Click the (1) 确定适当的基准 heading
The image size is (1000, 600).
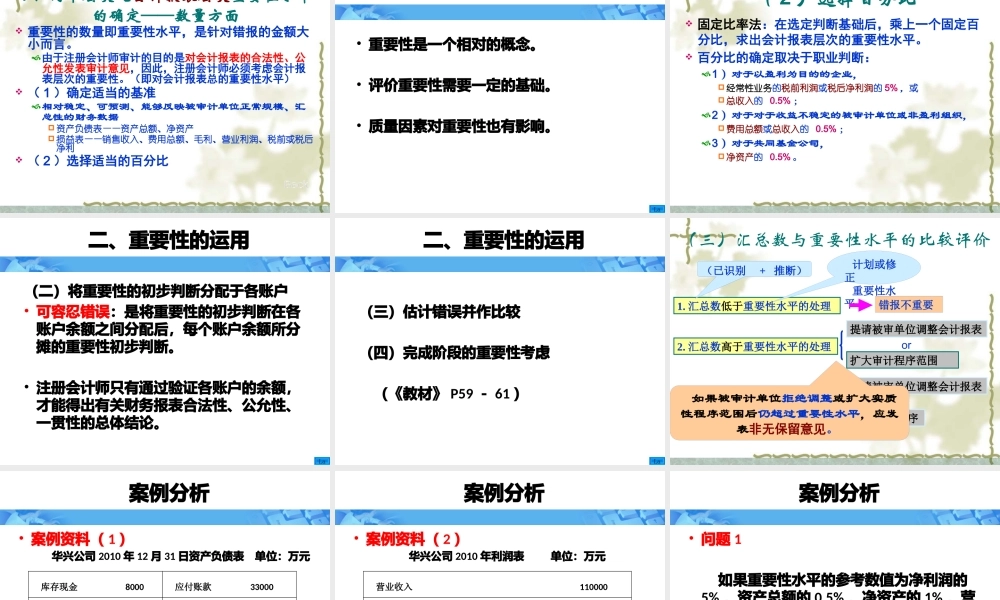[94, 92]
